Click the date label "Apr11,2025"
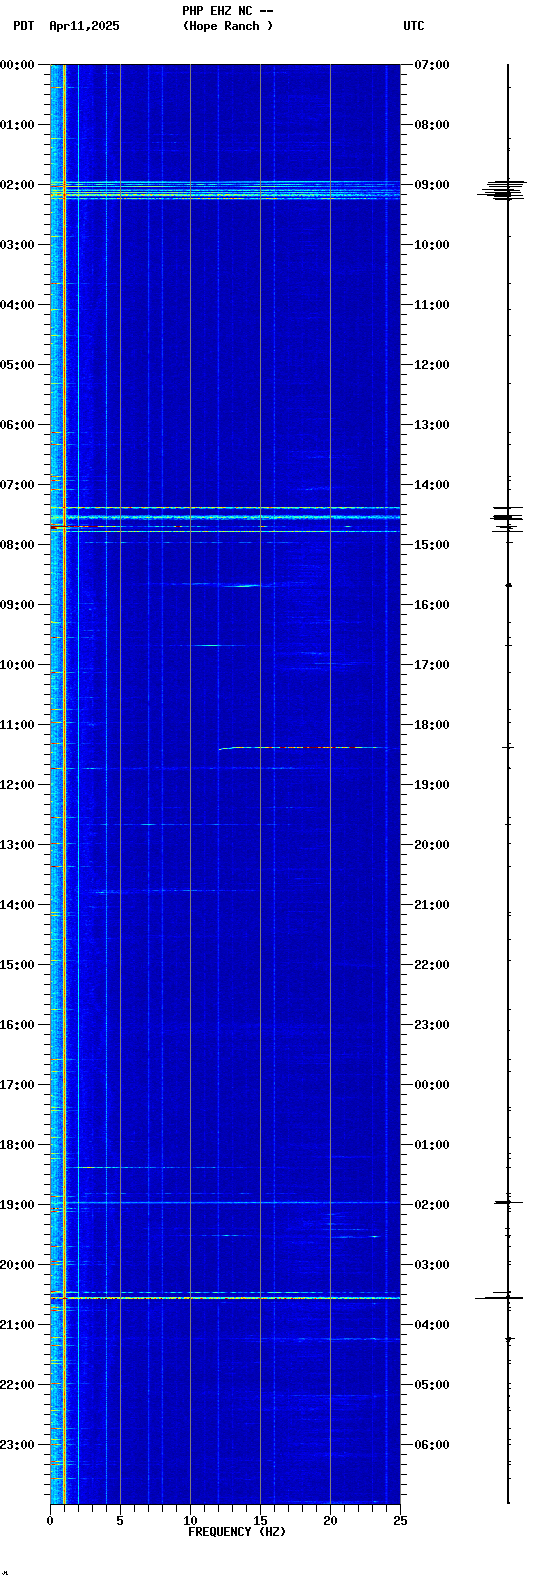This screenshot has height=1584, width=552. point(84,26)
